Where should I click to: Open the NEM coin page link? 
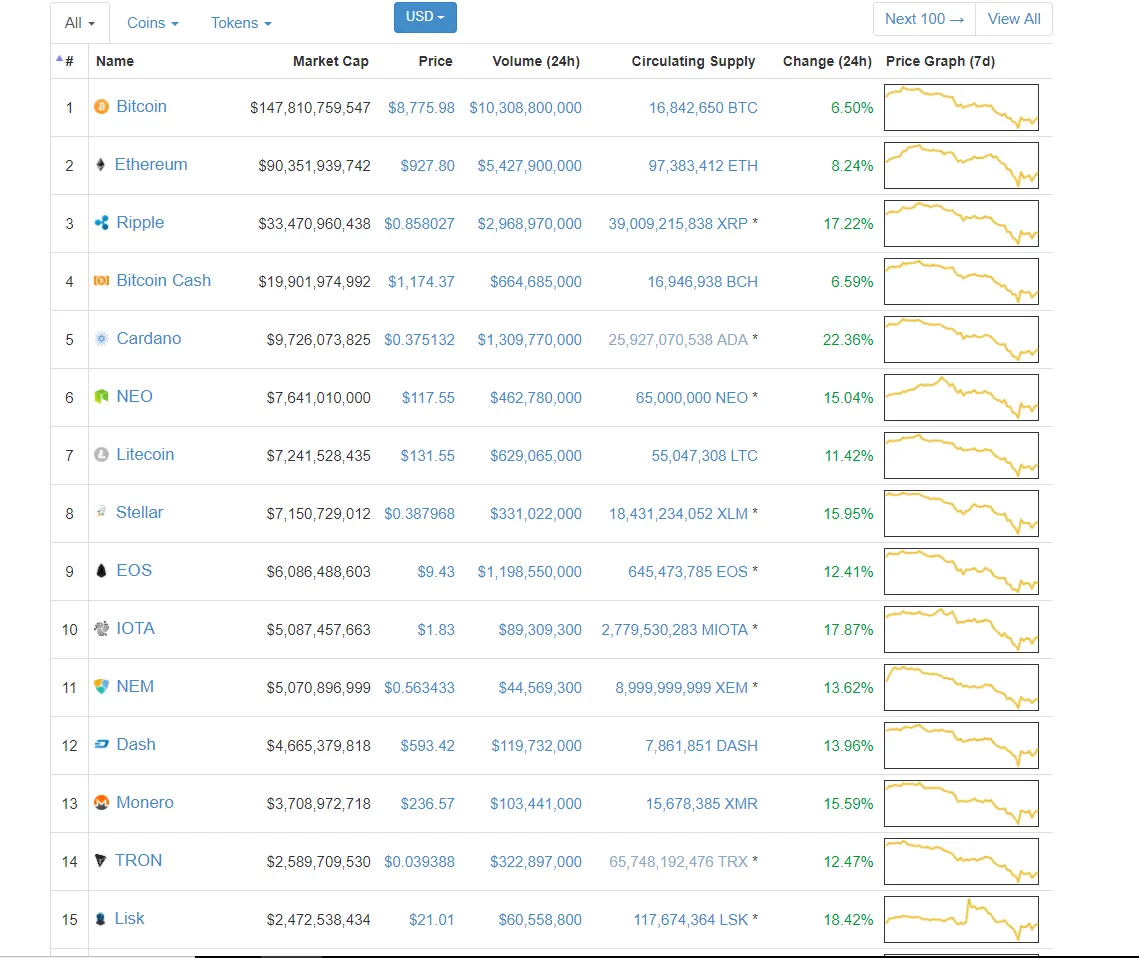[135, 686]
